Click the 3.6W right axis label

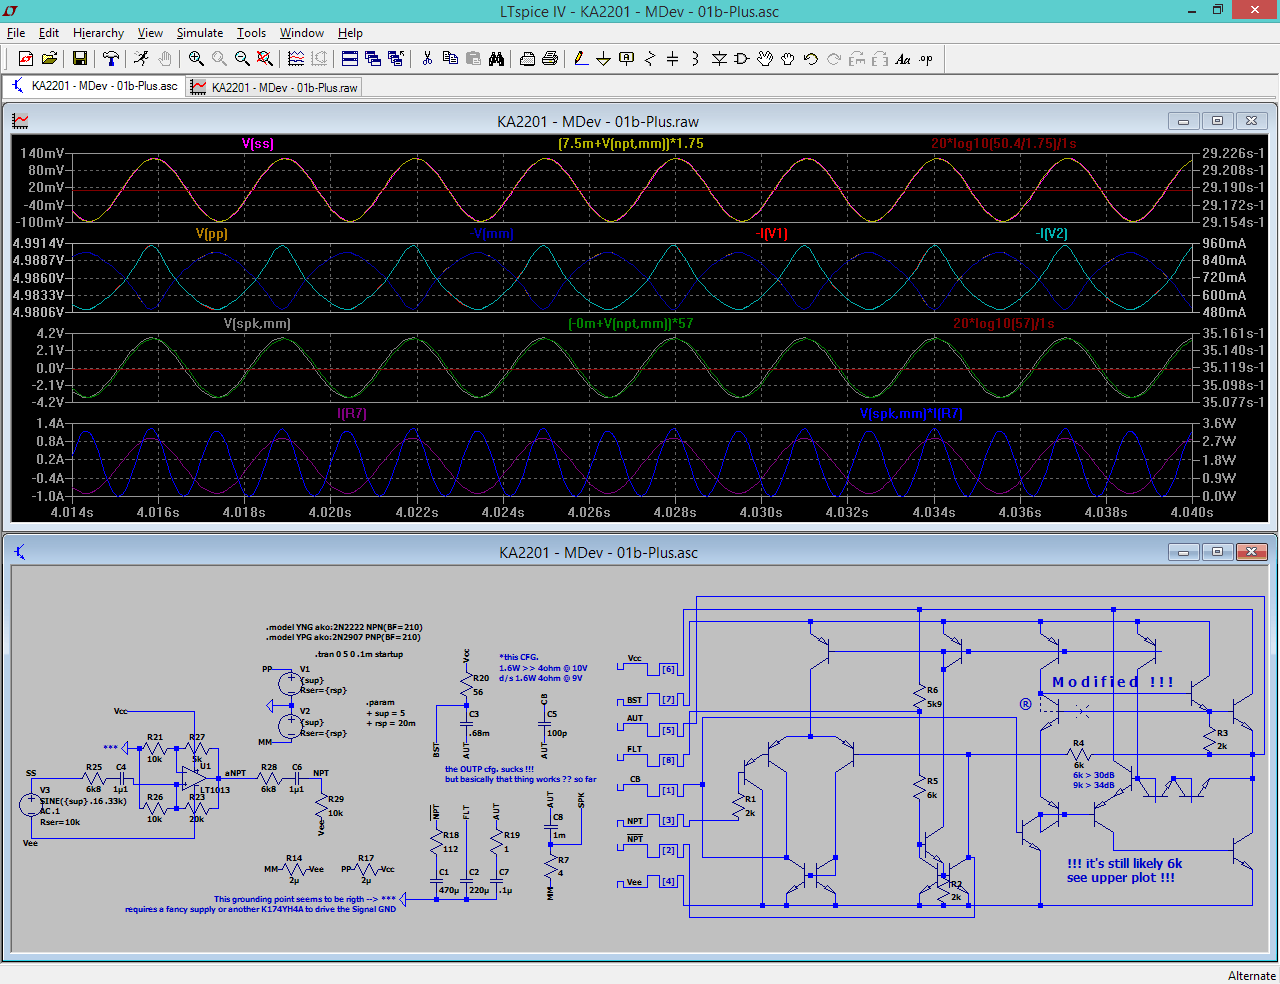(1219, 423)
